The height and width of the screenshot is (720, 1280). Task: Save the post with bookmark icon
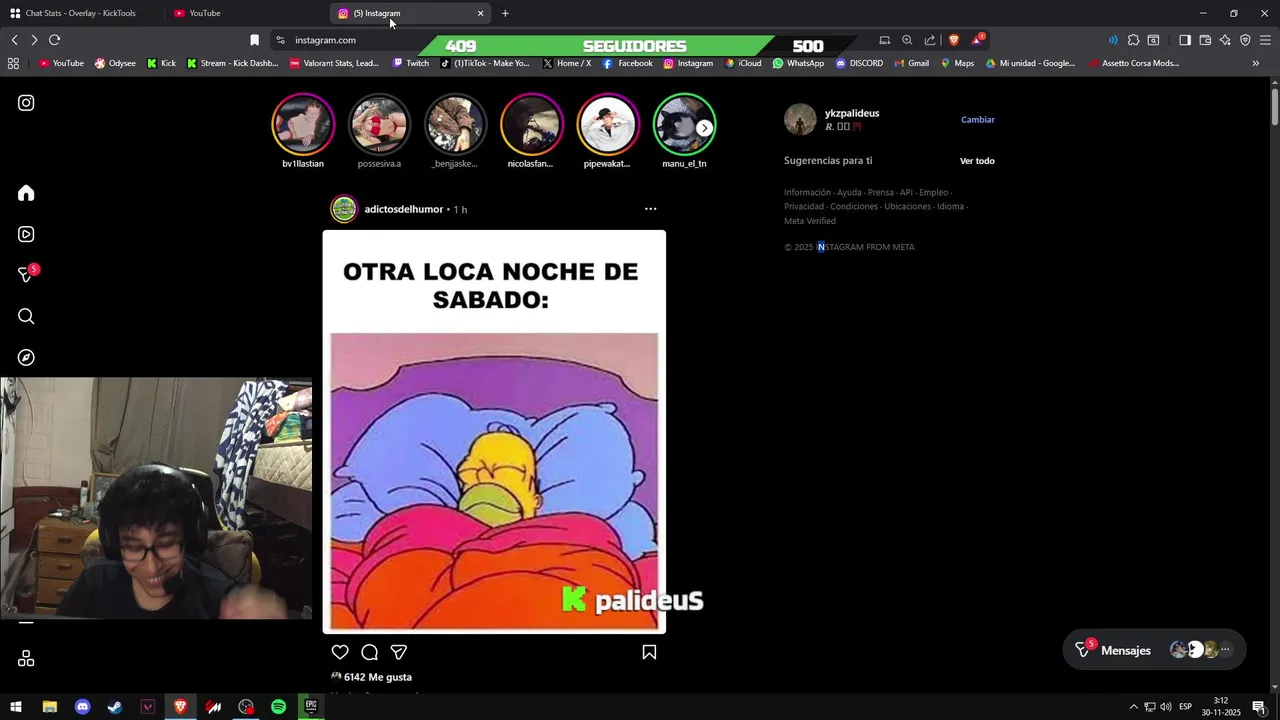(649, 652)
